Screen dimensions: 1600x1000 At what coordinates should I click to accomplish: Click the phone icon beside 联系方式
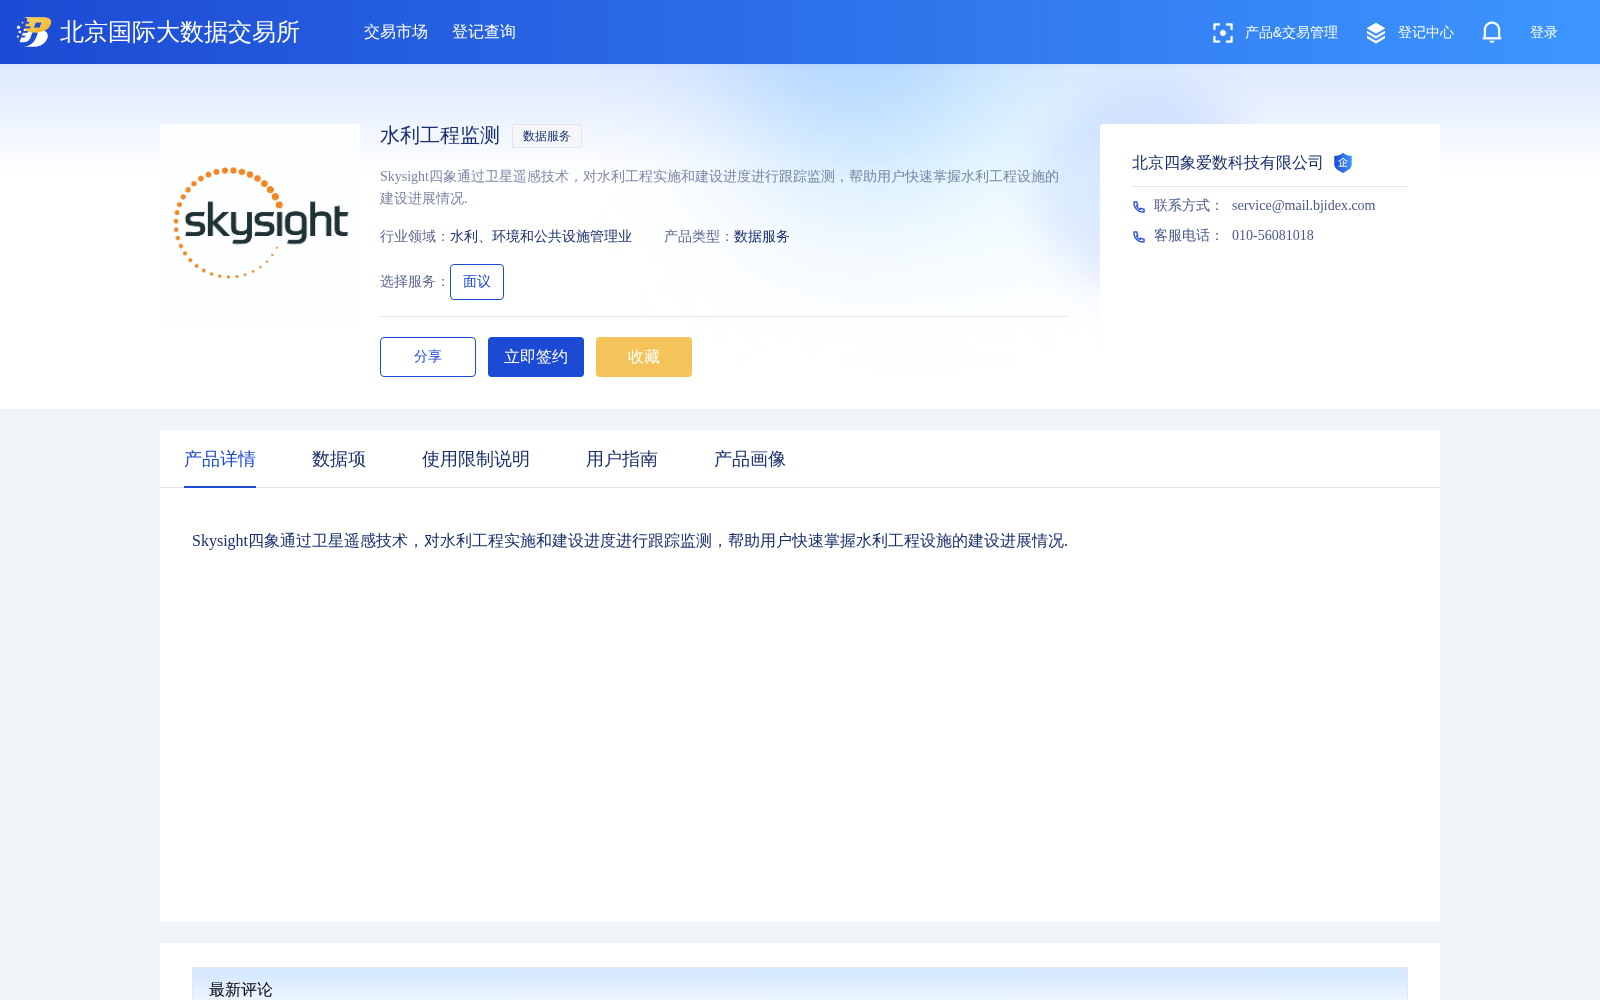1139,207
